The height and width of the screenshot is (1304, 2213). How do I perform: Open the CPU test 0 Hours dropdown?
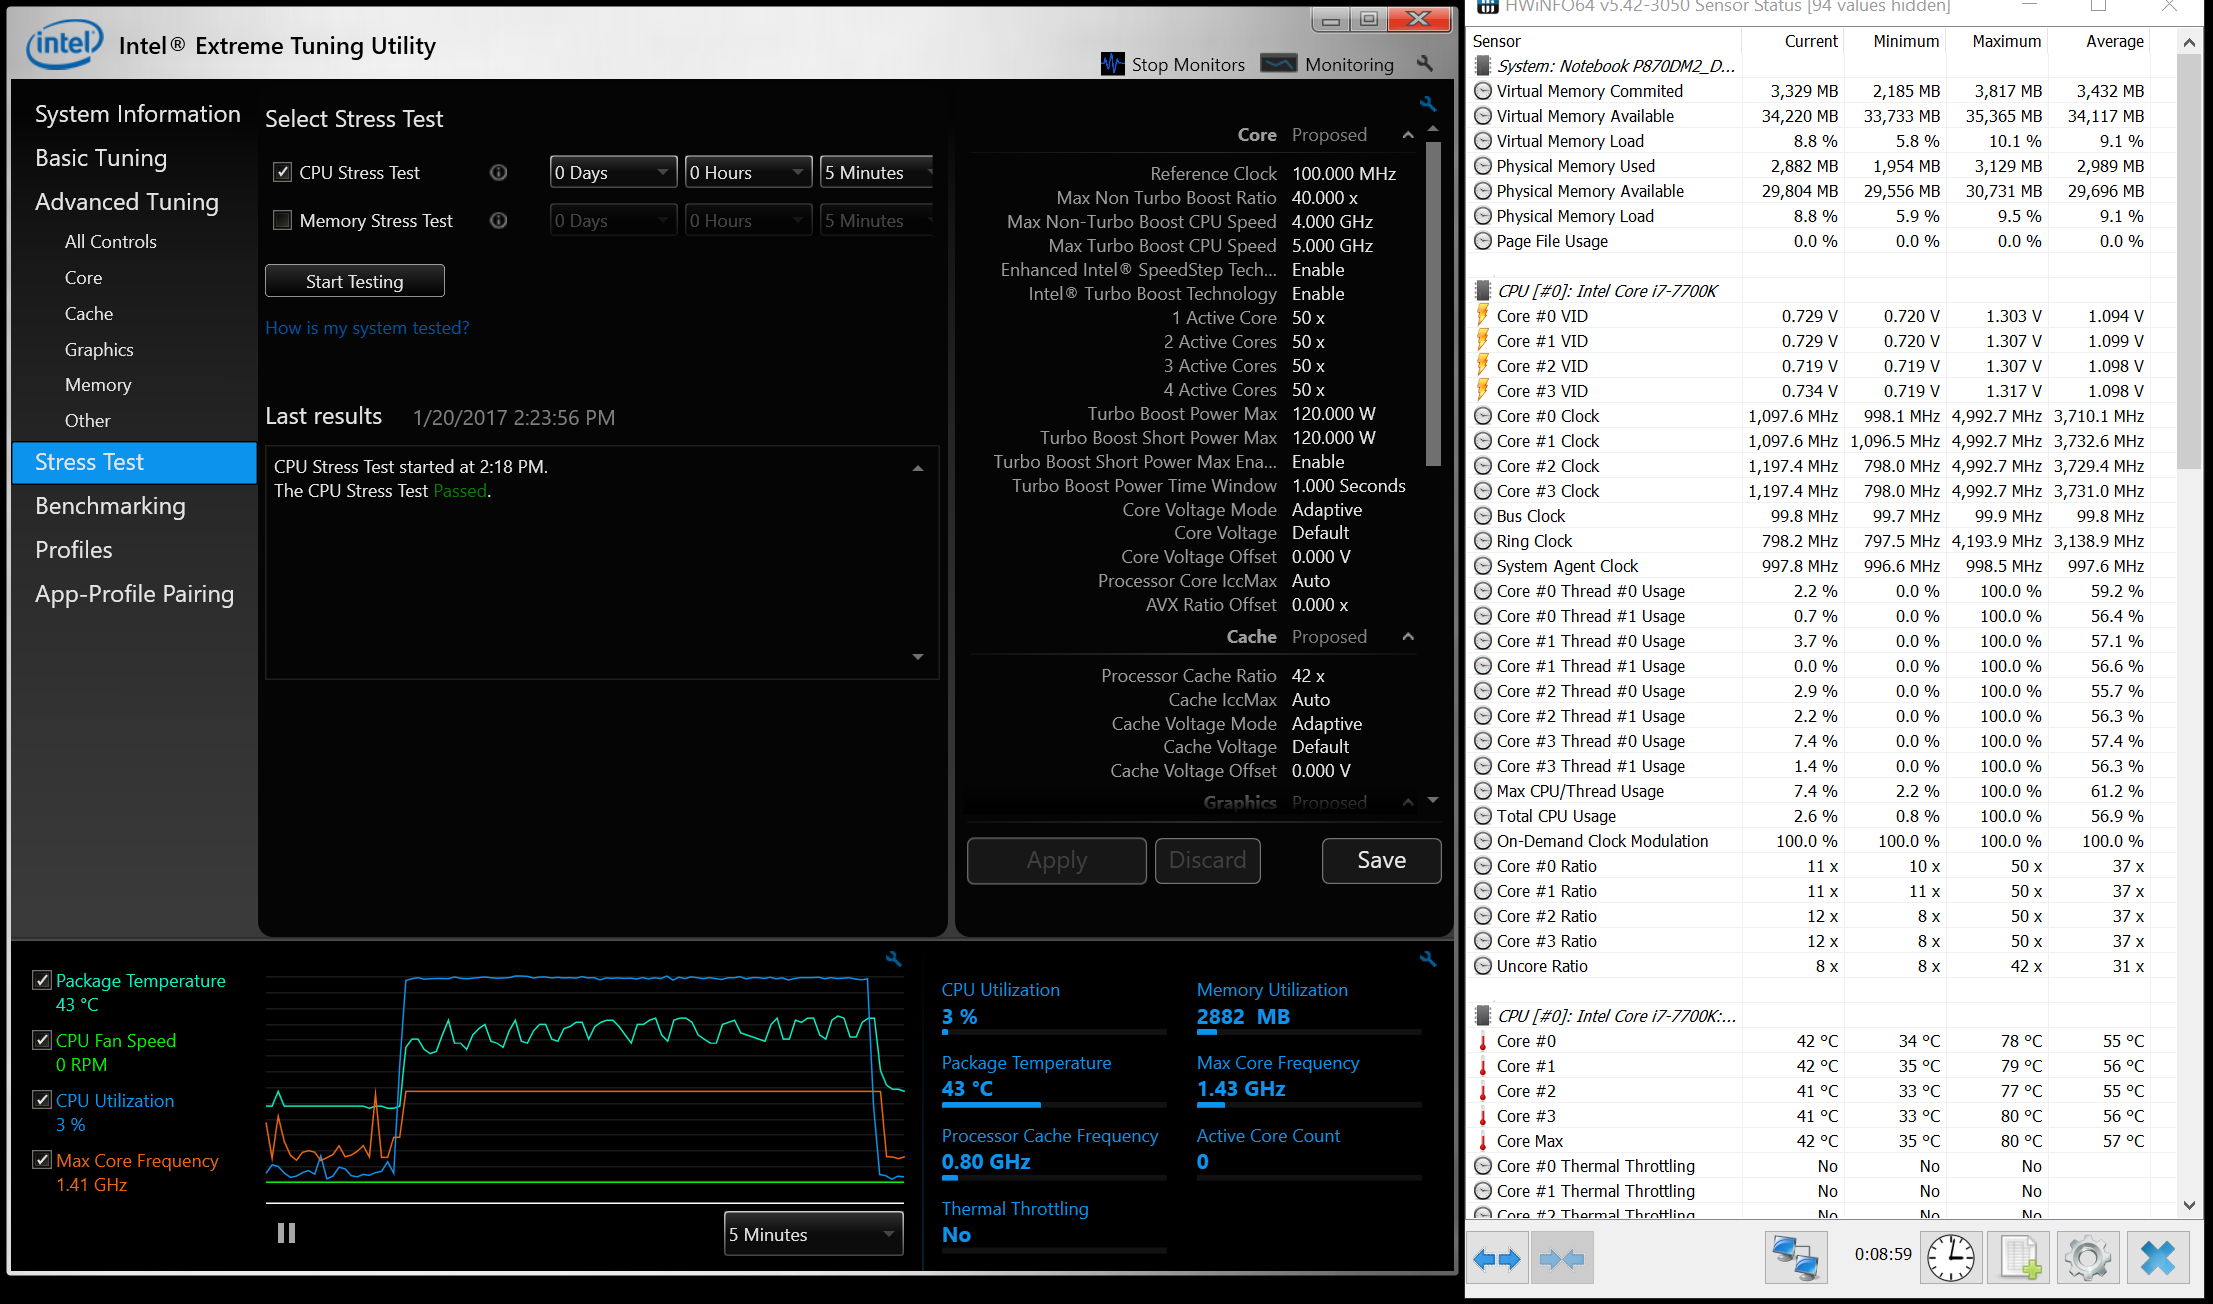coord(747,172)
